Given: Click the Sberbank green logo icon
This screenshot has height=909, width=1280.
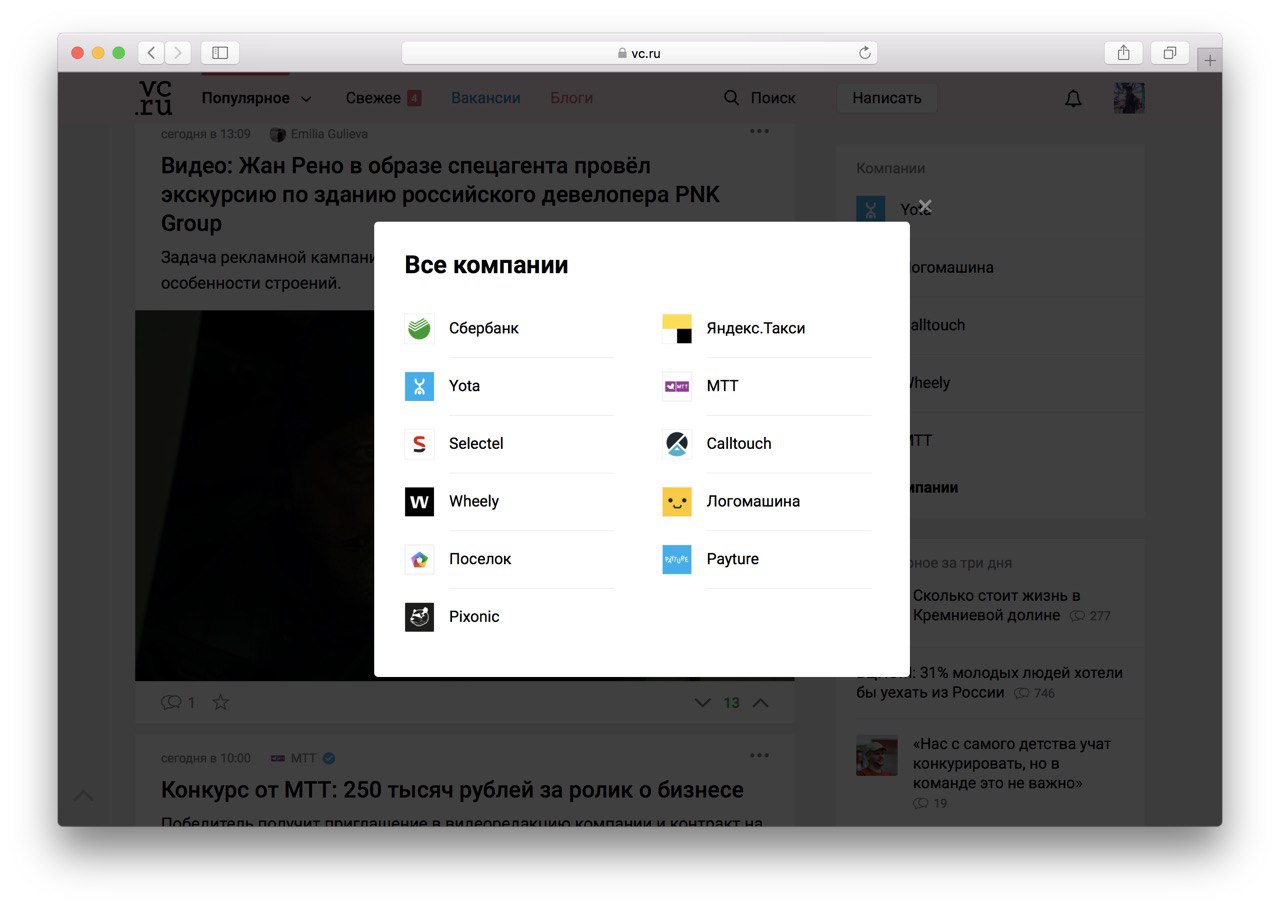Looking at the screenshot, I should pyautogui.click(x=419, y=328).
